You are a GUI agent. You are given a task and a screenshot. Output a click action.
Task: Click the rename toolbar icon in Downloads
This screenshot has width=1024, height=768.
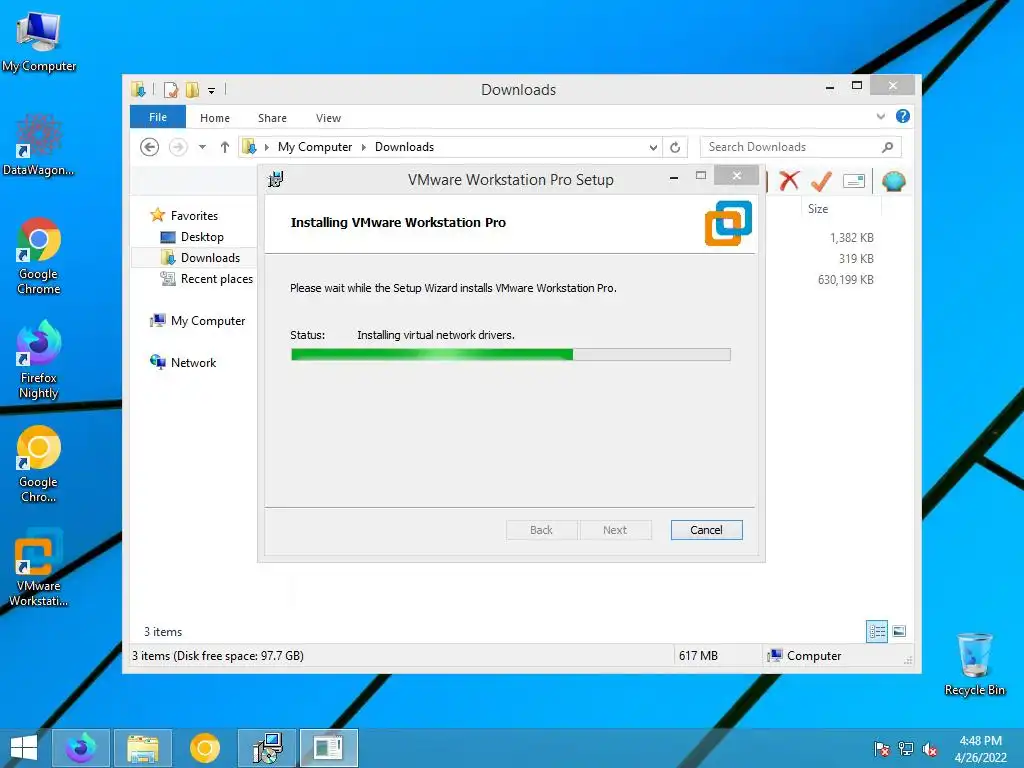coord(854,181)
